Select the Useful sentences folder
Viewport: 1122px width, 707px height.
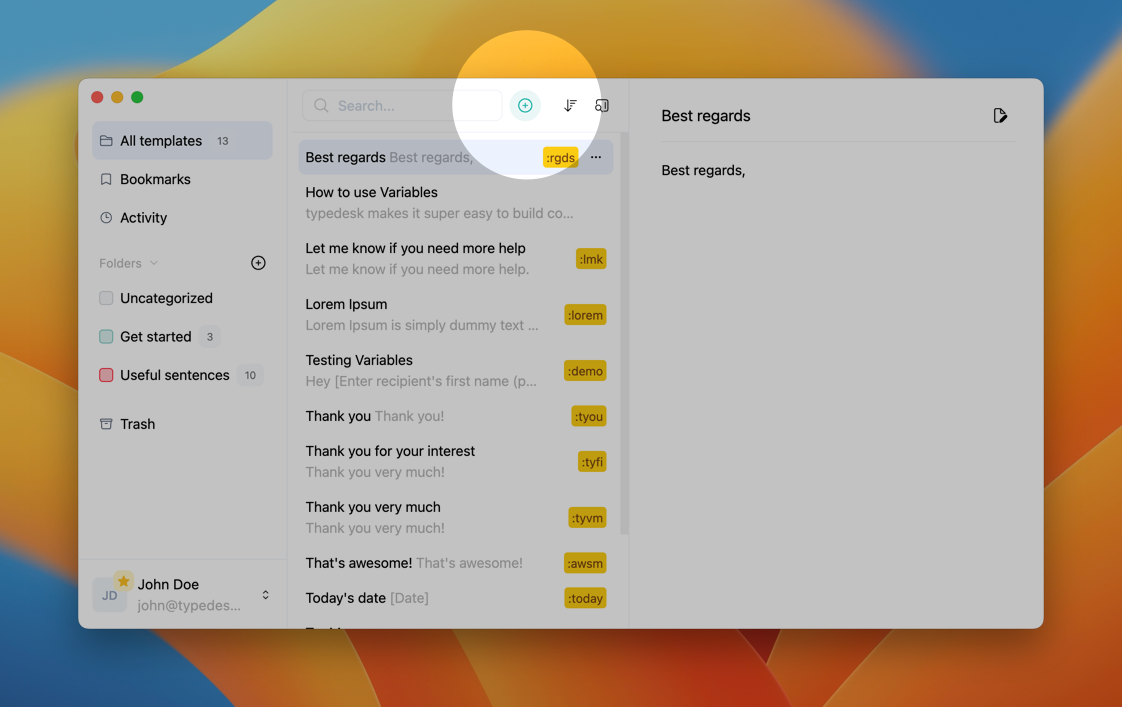click(x=174, y=375)
